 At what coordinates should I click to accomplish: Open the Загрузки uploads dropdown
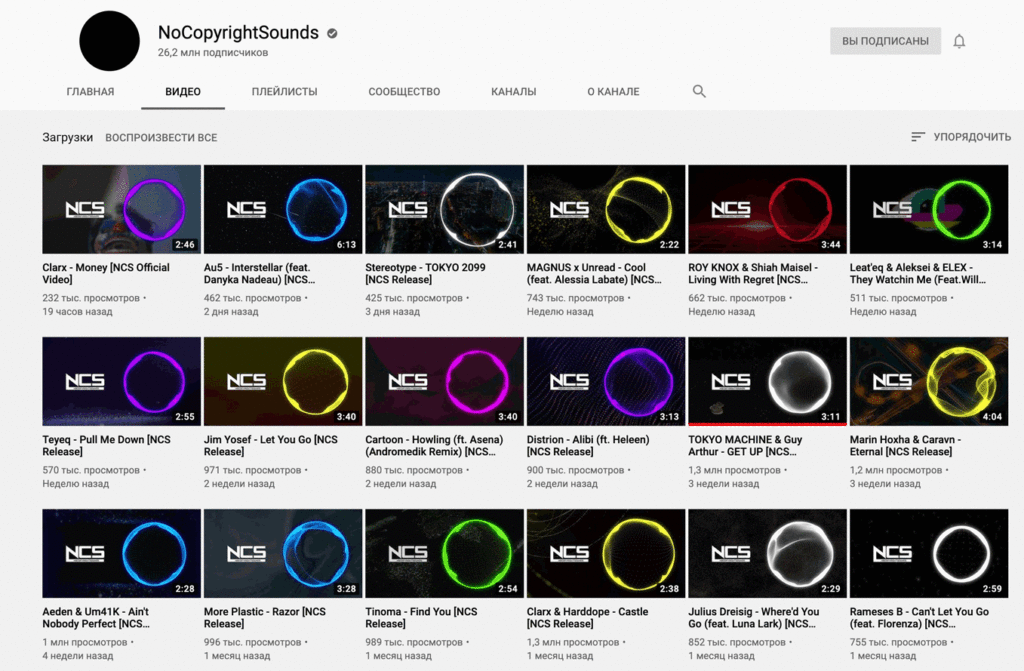67,137
